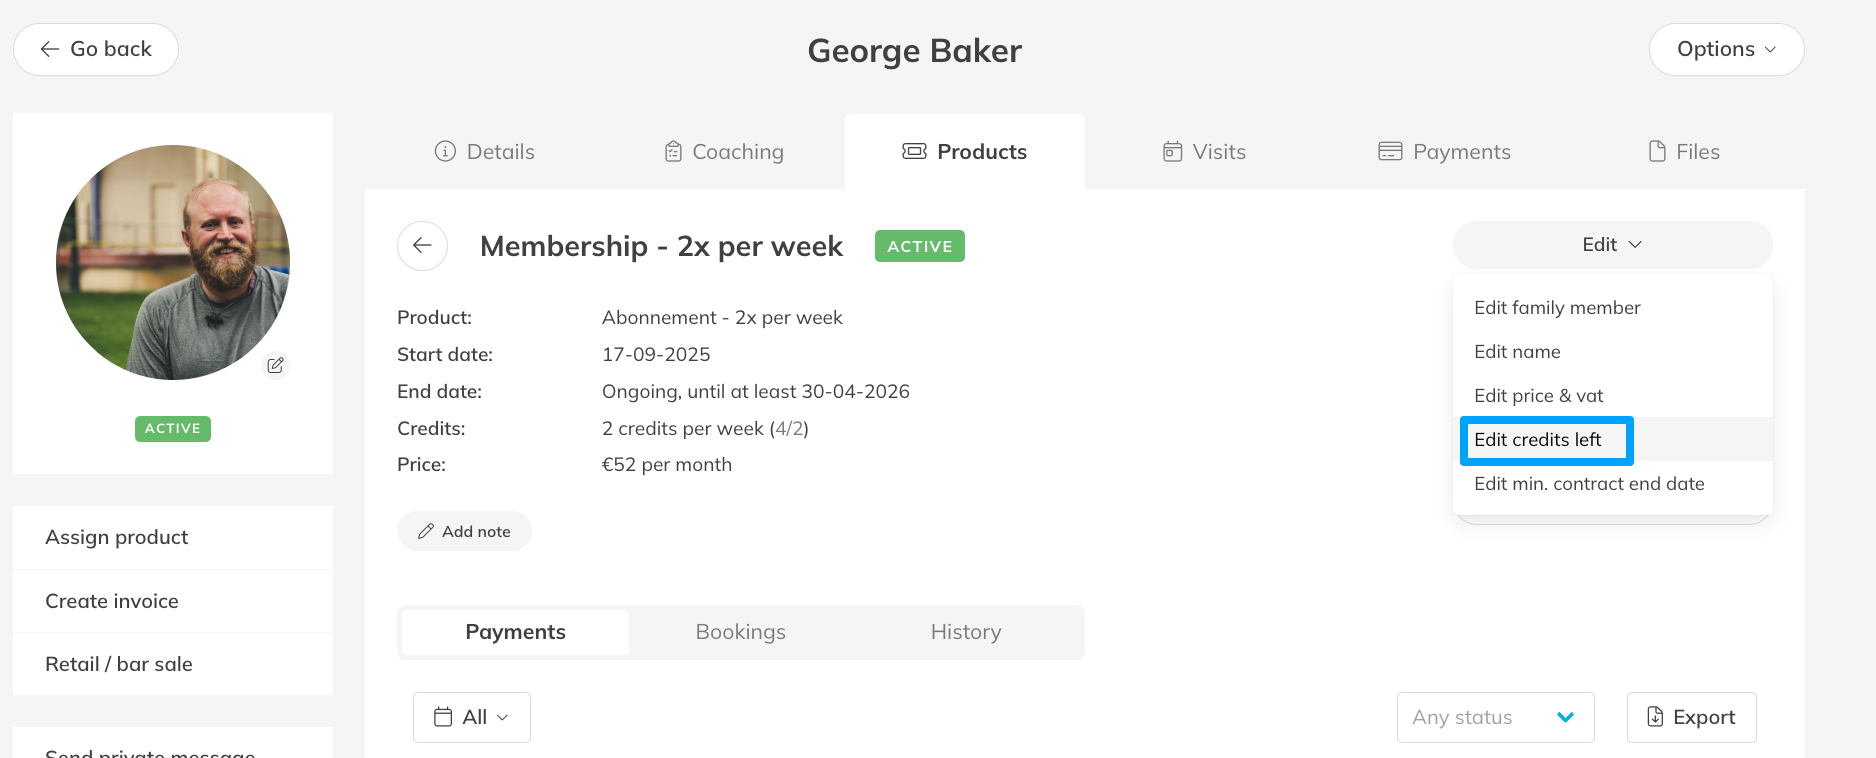This screenshot has width=1876, height=758.
Task: Open the Any status filter dropdown
Action: [x=1495, y=717]
